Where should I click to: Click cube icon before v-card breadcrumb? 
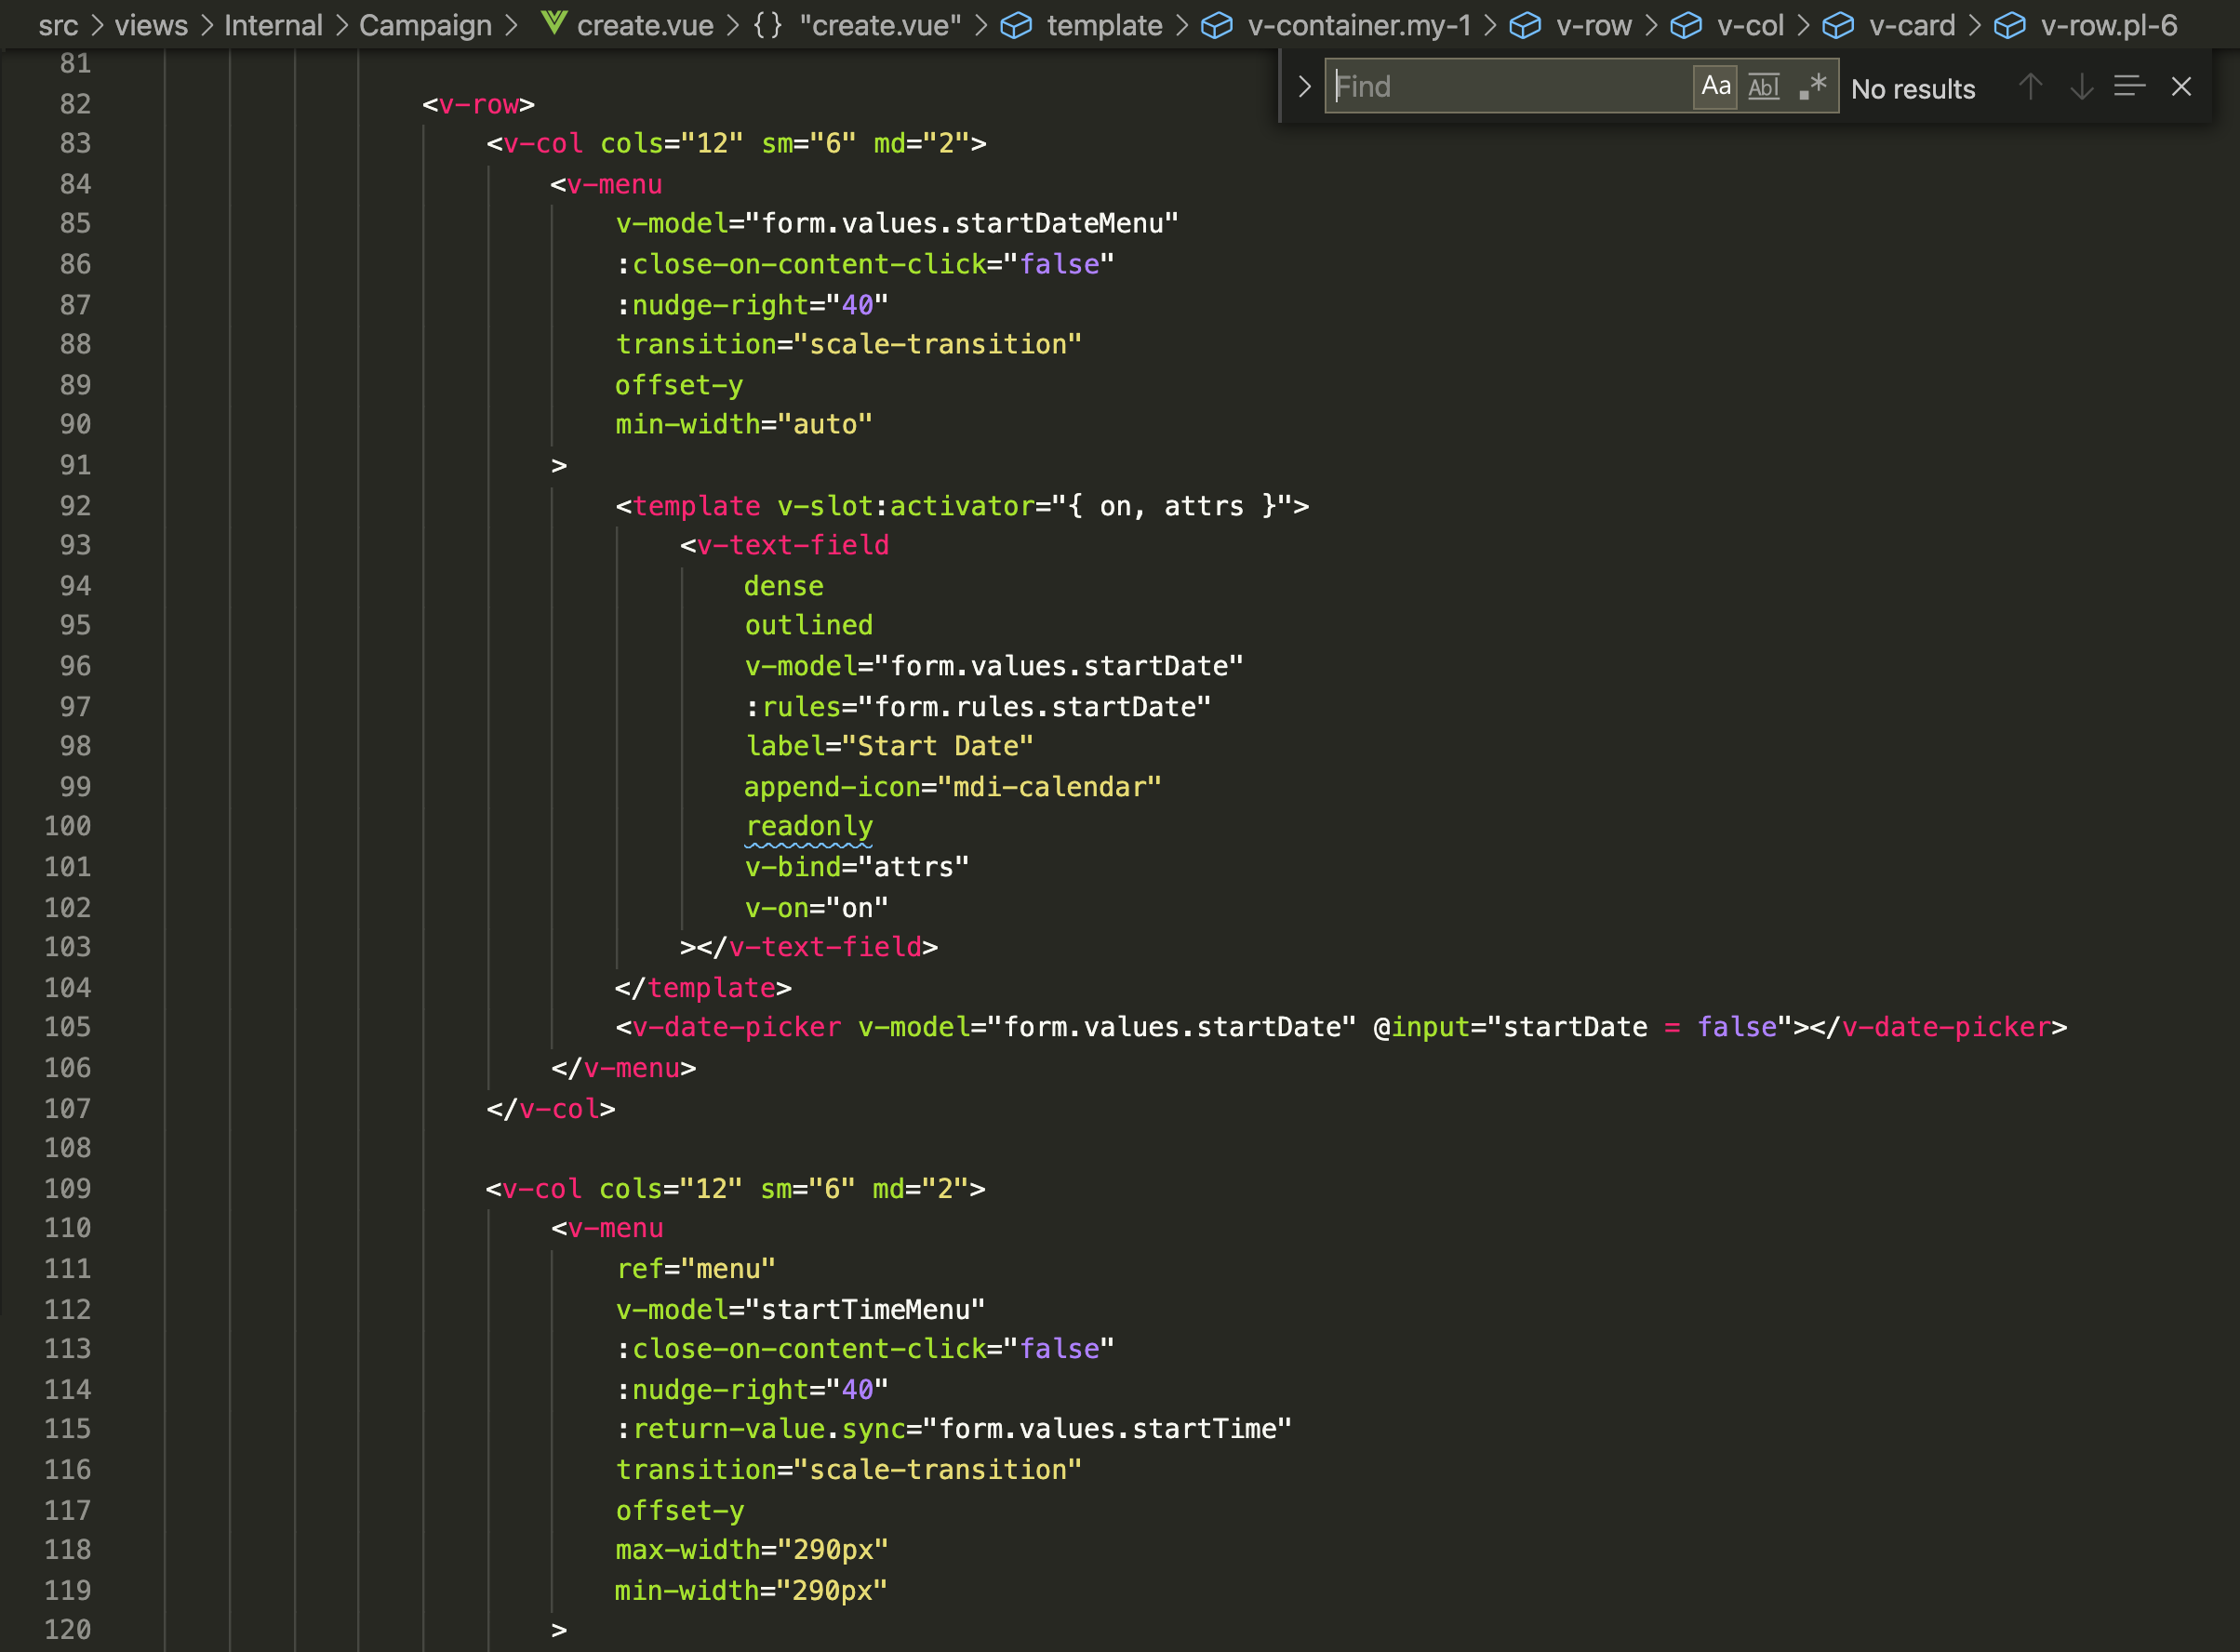click(x=1838, y=25)
